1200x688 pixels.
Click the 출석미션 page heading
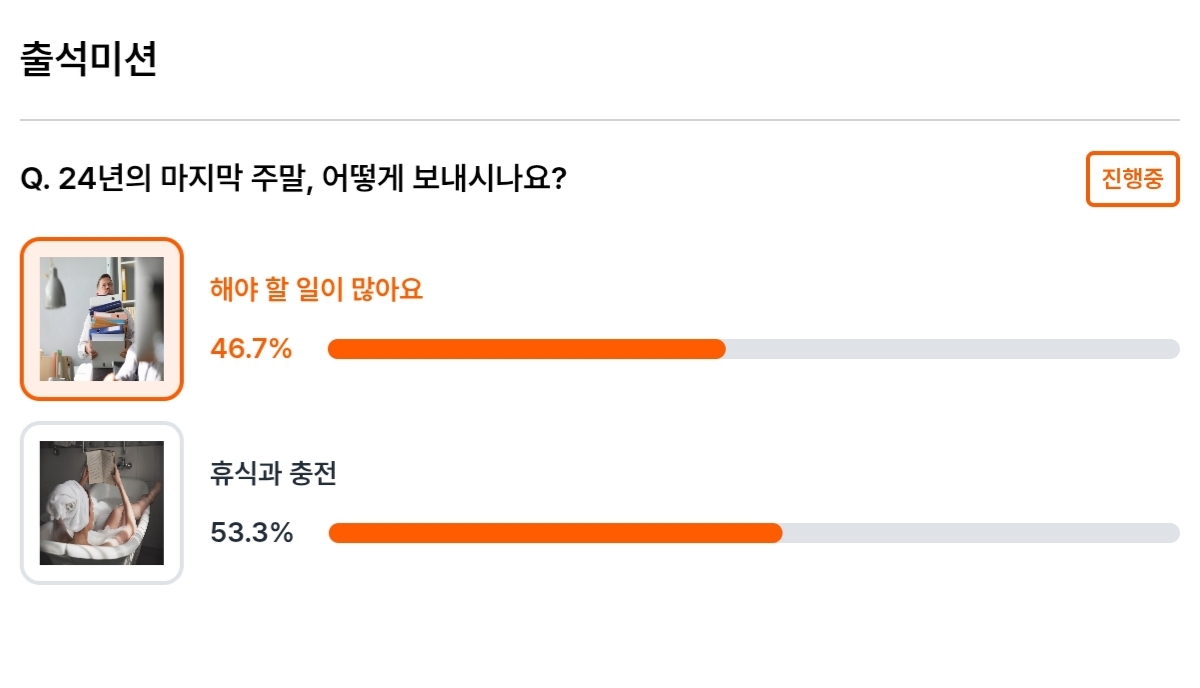(x=89, y=60)
